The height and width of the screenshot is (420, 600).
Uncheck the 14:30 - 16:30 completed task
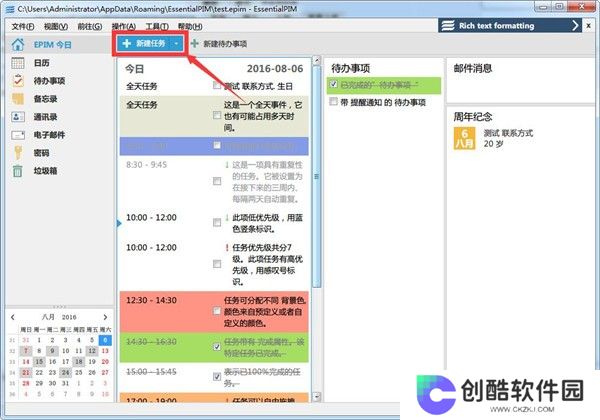tap(217, 347)
